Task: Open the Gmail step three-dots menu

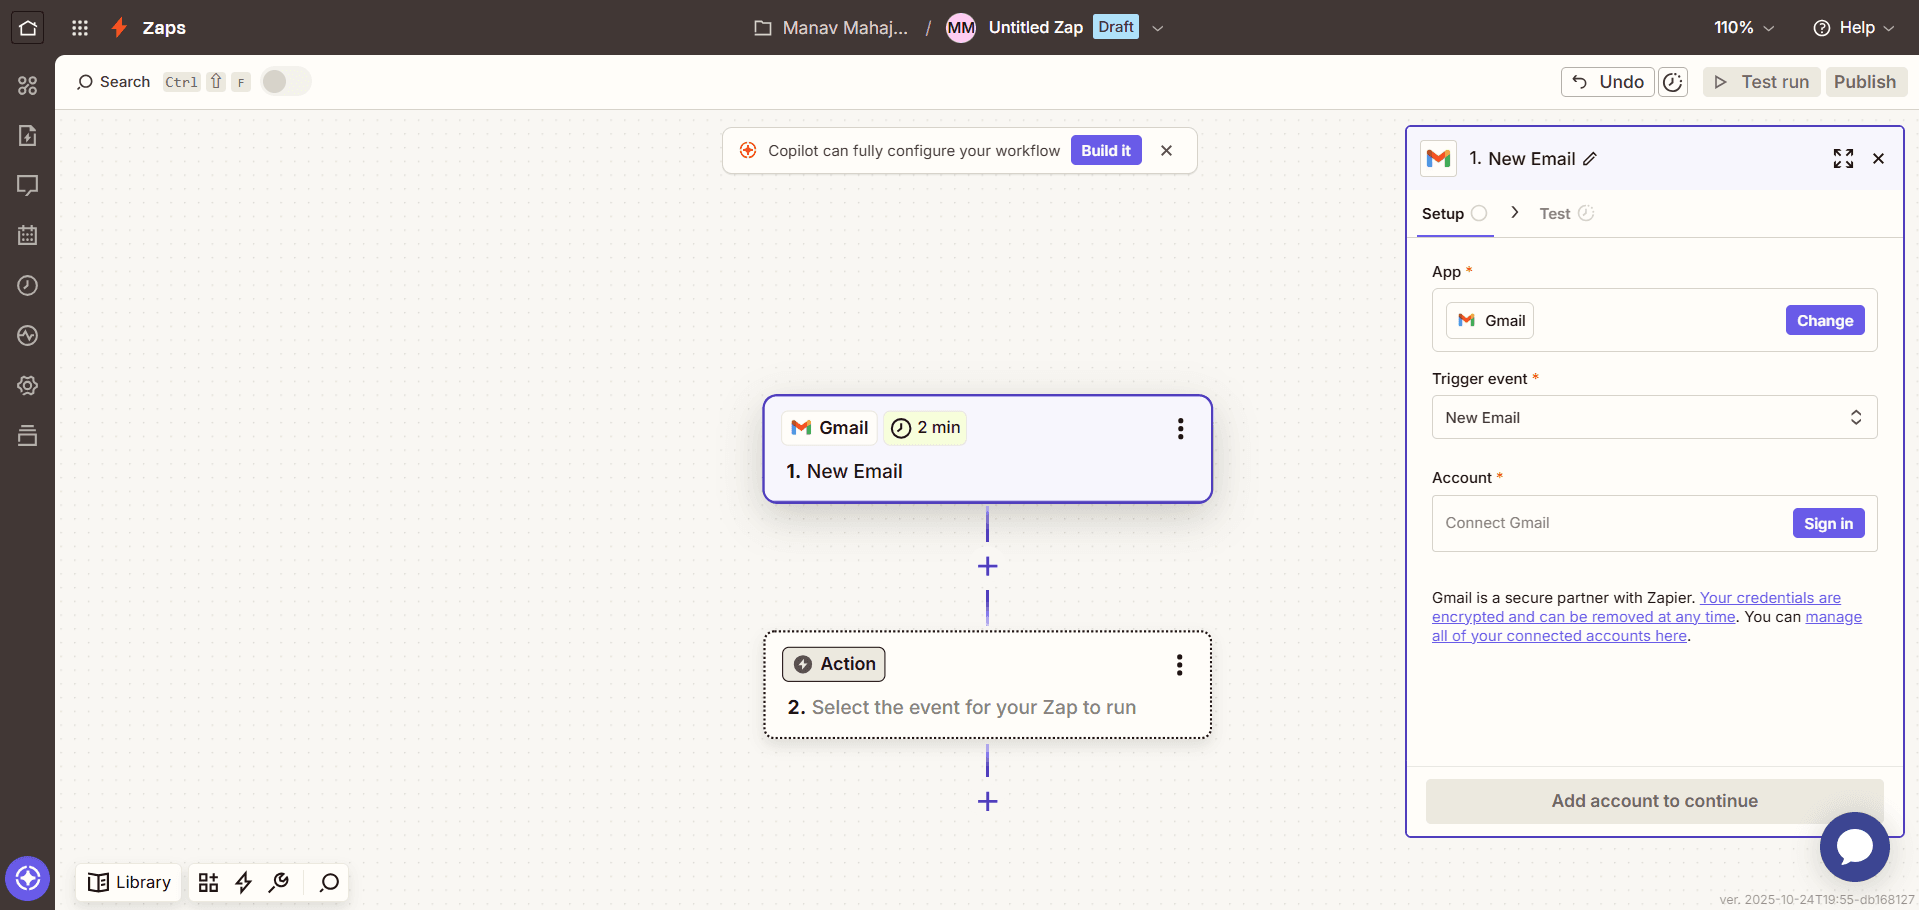Action: pyautogui.click(x=1180, y=429)
